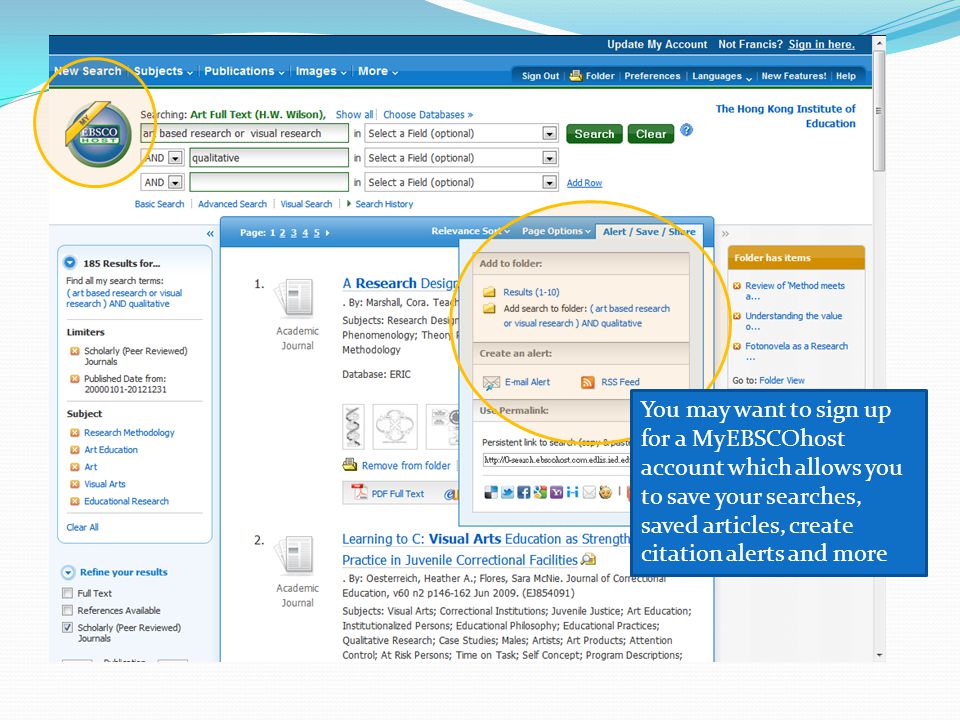Share via the email envelope icon in permalink panel
This screenshot has height=720, width=960.
pyautogui.click(x=589, y=492)
